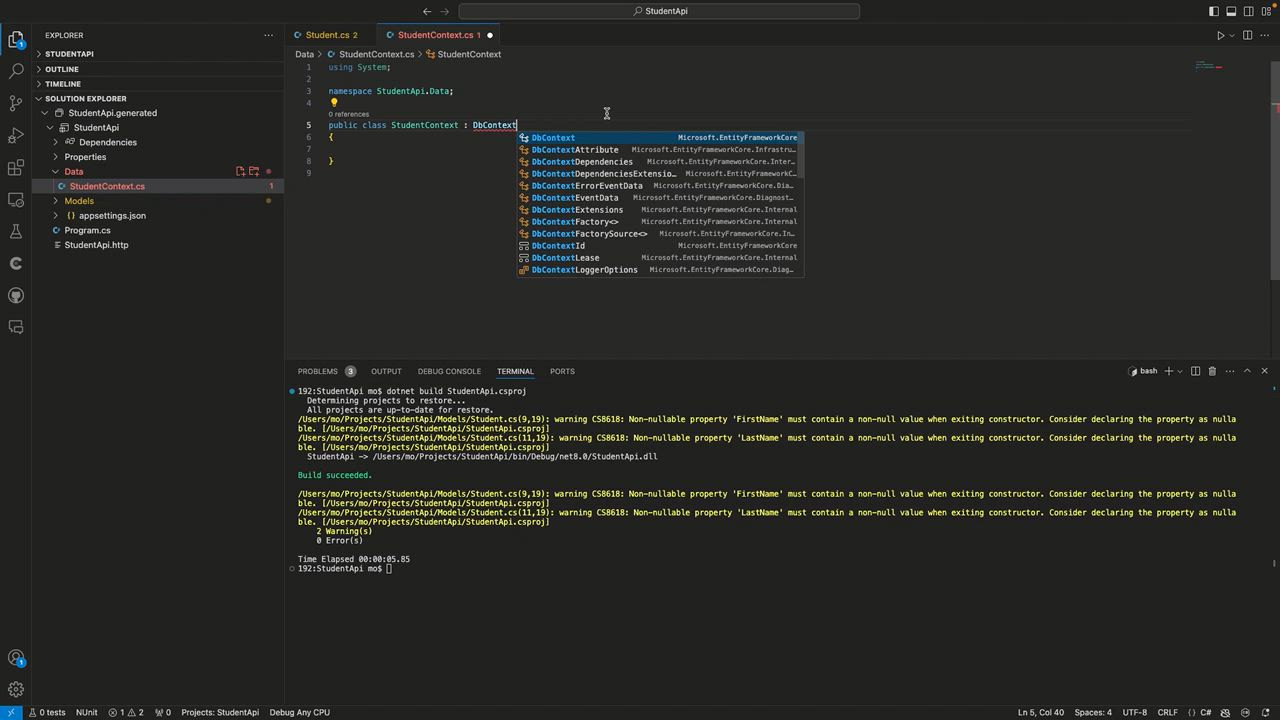Toggle the secondary side bar layout
The width and height of the screenshot is (1280, 720).
(x=1249, y=11)
